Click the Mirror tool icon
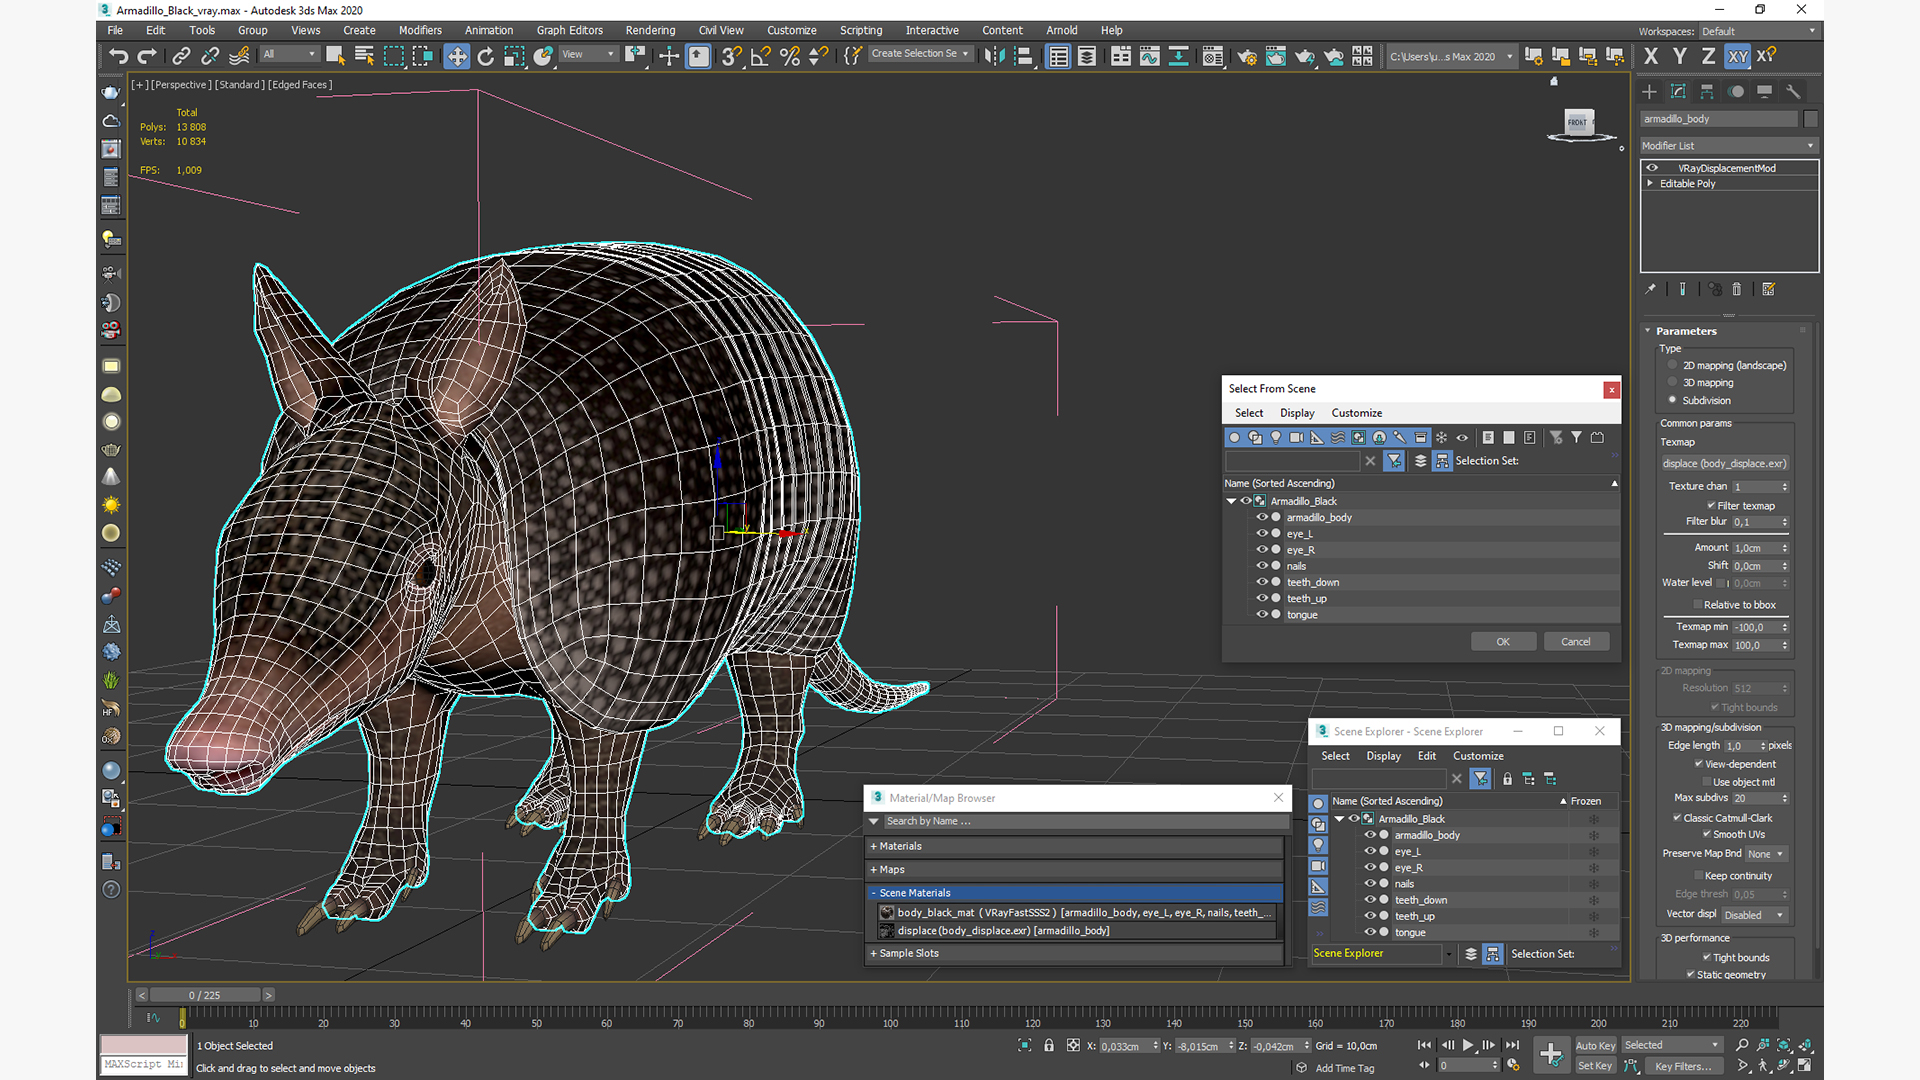 tap(994, 56)
